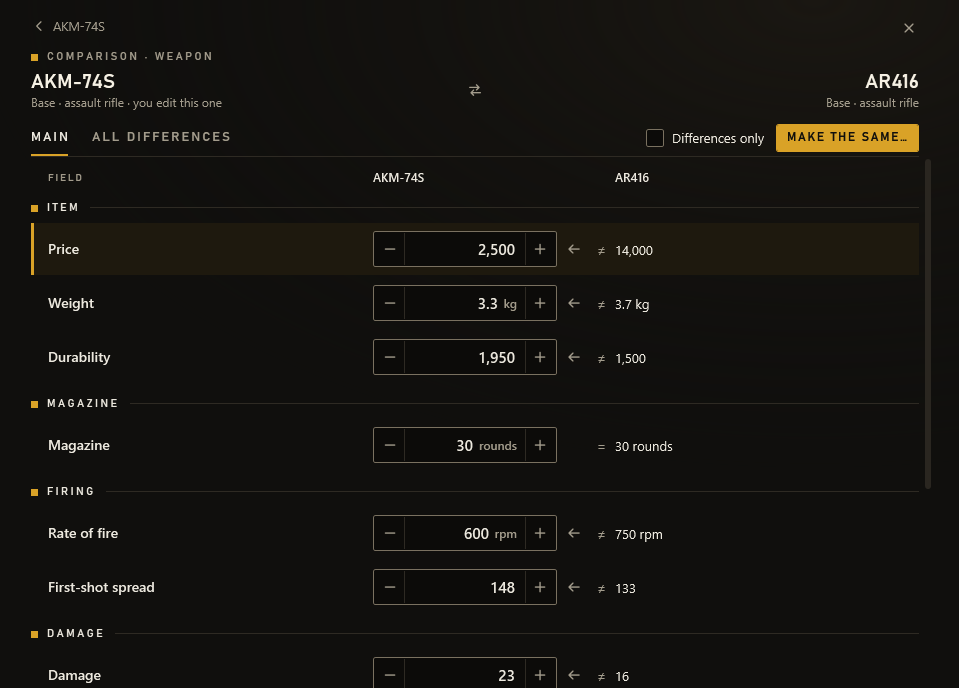Increase Magazine rounds with the plus button
Image resolution: width=959 pixels, height=688 pixels.
pos(540,445)
